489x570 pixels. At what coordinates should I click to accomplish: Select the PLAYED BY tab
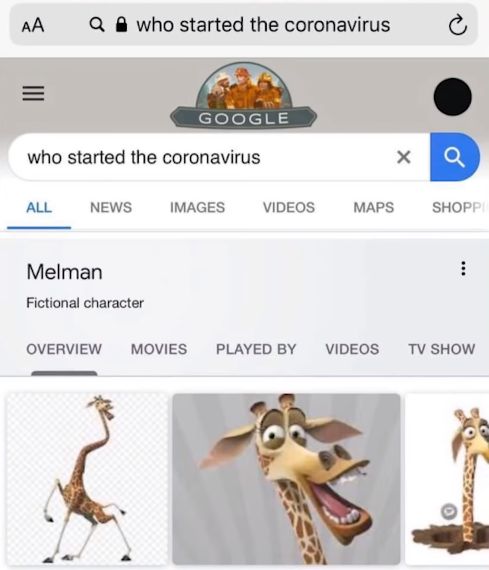click(256, 349)
